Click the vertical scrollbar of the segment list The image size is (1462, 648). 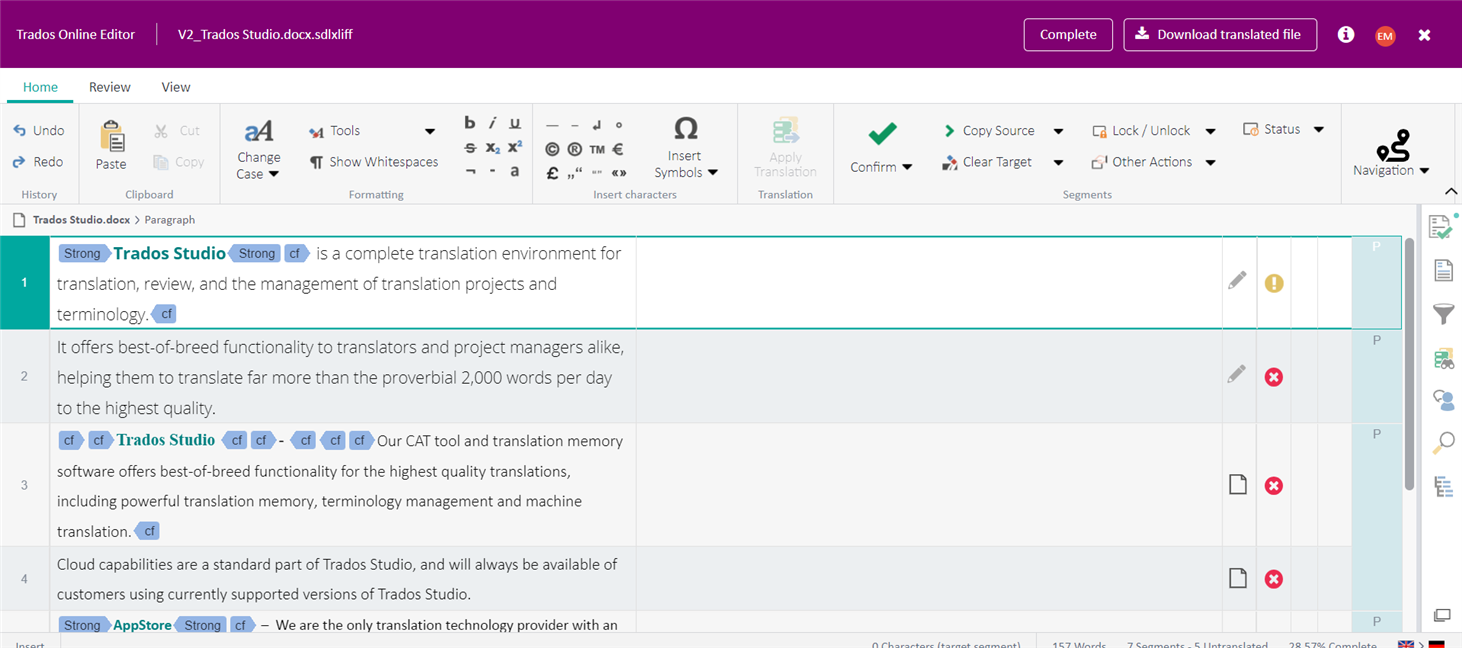coord(1409,364)
